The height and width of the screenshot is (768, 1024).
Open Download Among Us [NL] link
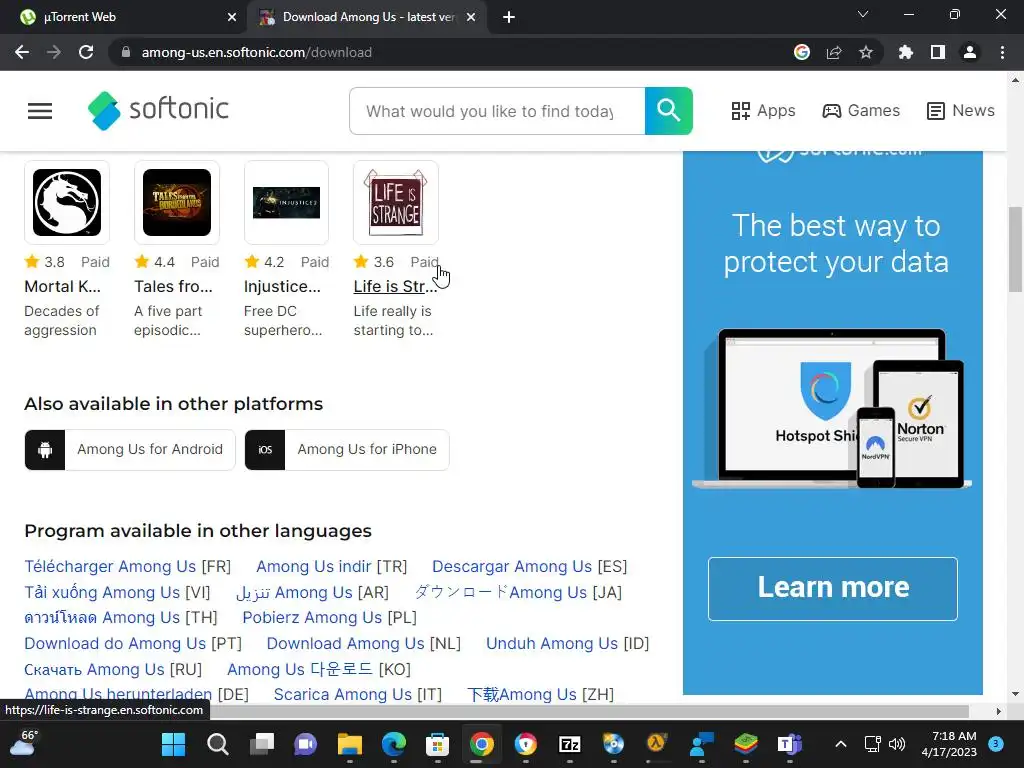(363, 643)
